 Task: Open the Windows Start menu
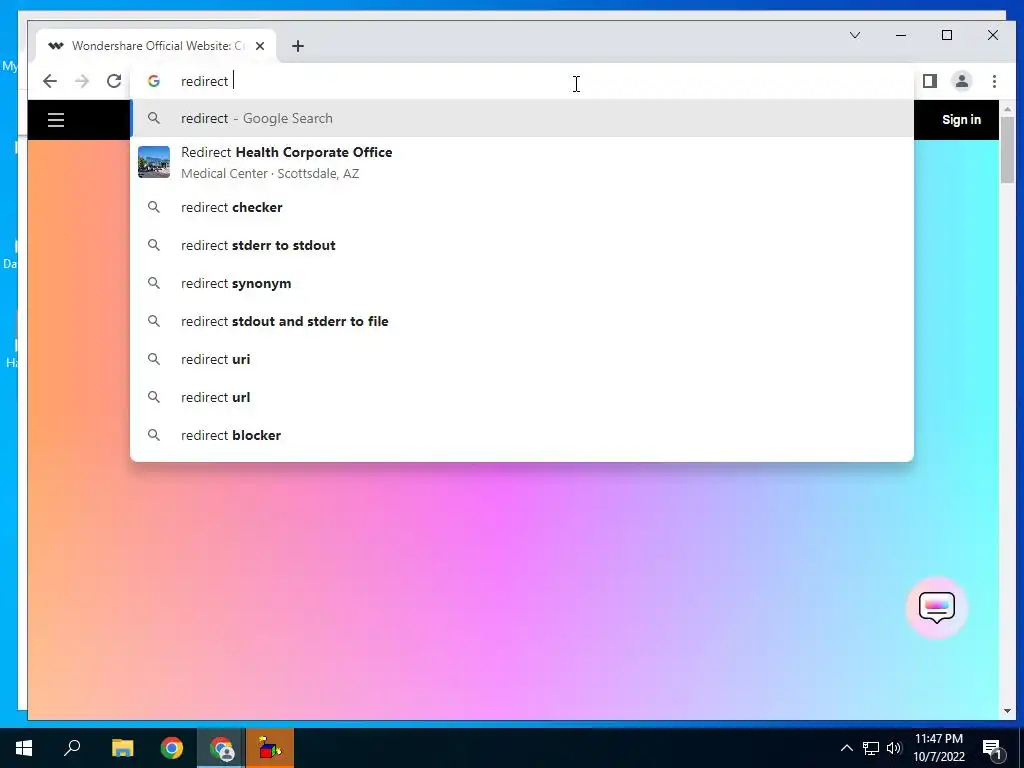[x=24, y=748]
